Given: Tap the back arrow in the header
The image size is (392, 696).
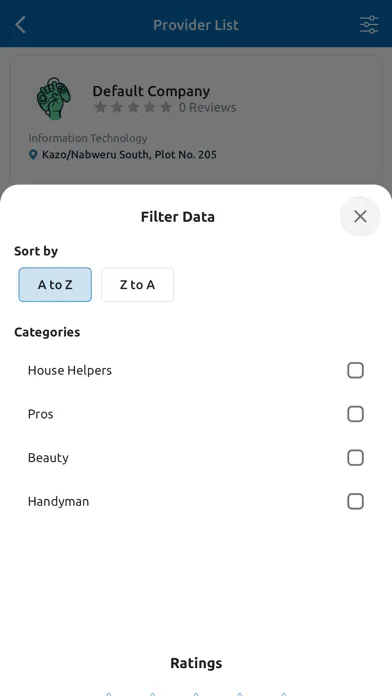Looking at the screenshot, I should [x=20, y=25].
